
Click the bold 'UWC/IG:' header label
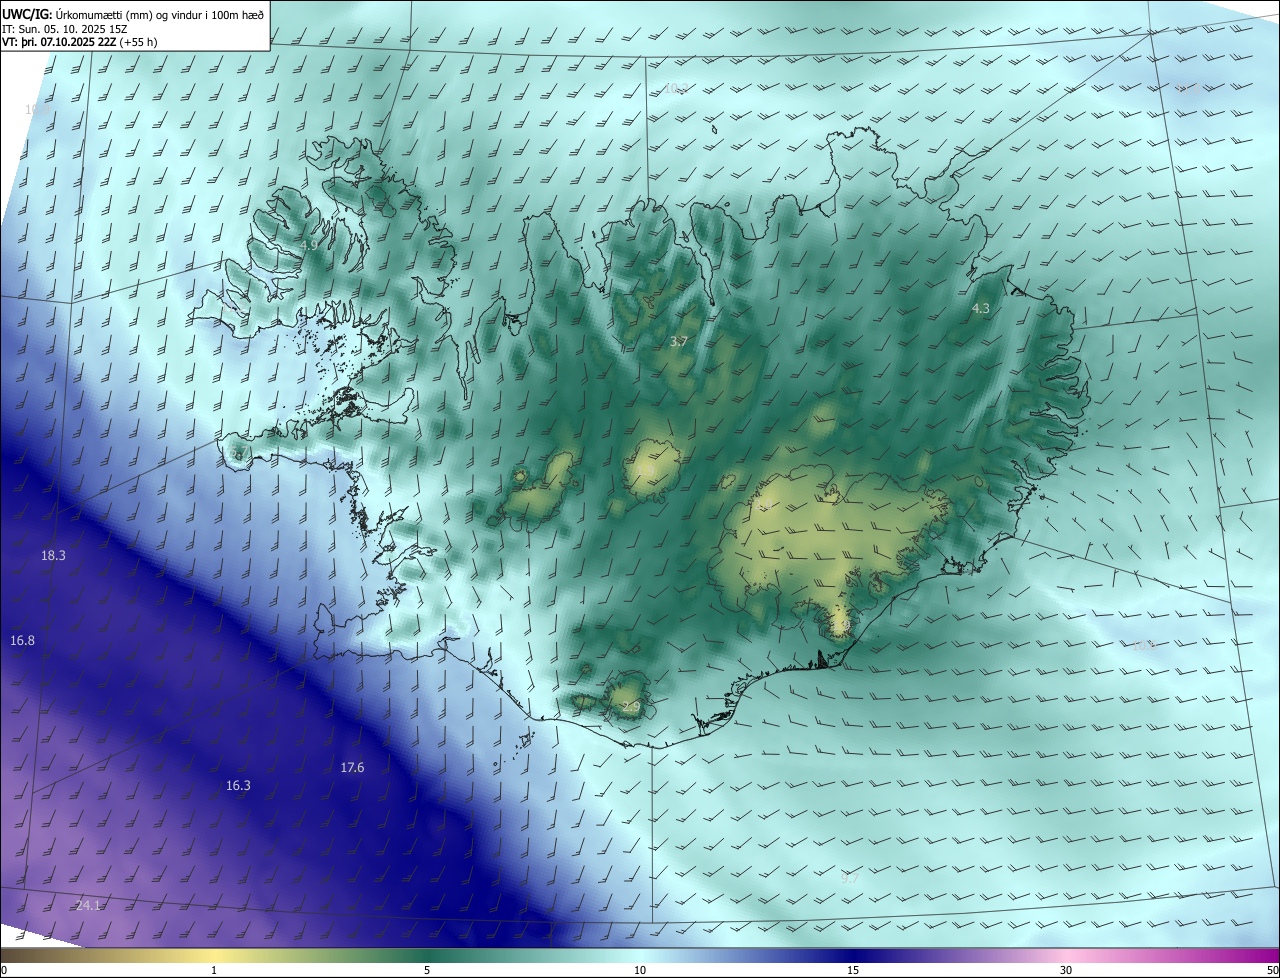click(x=26, y=14)
